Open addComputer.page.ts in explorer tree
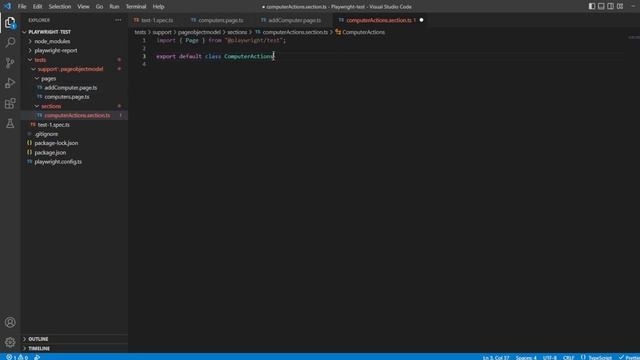Screen dimensions: 640x360 (71, 88)
